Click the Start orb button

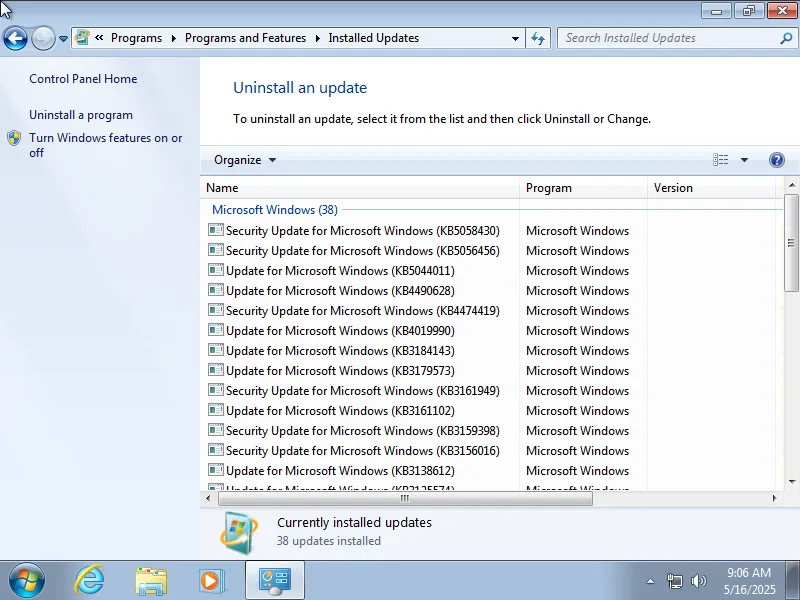coord(26,581)
